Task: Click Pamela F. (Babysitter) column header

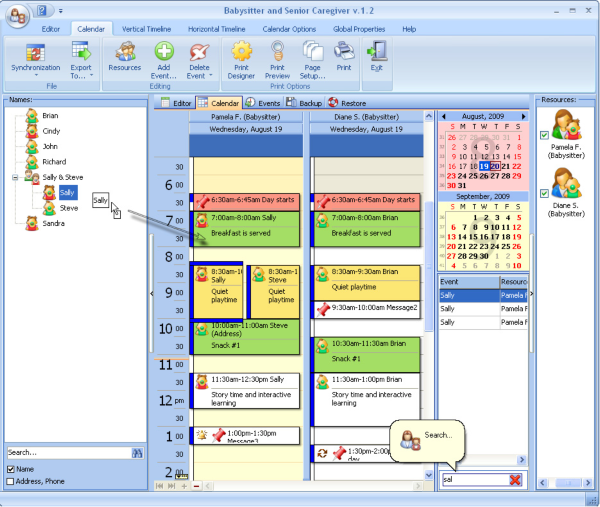Action: pyautogui.click(x=246, y=117)
